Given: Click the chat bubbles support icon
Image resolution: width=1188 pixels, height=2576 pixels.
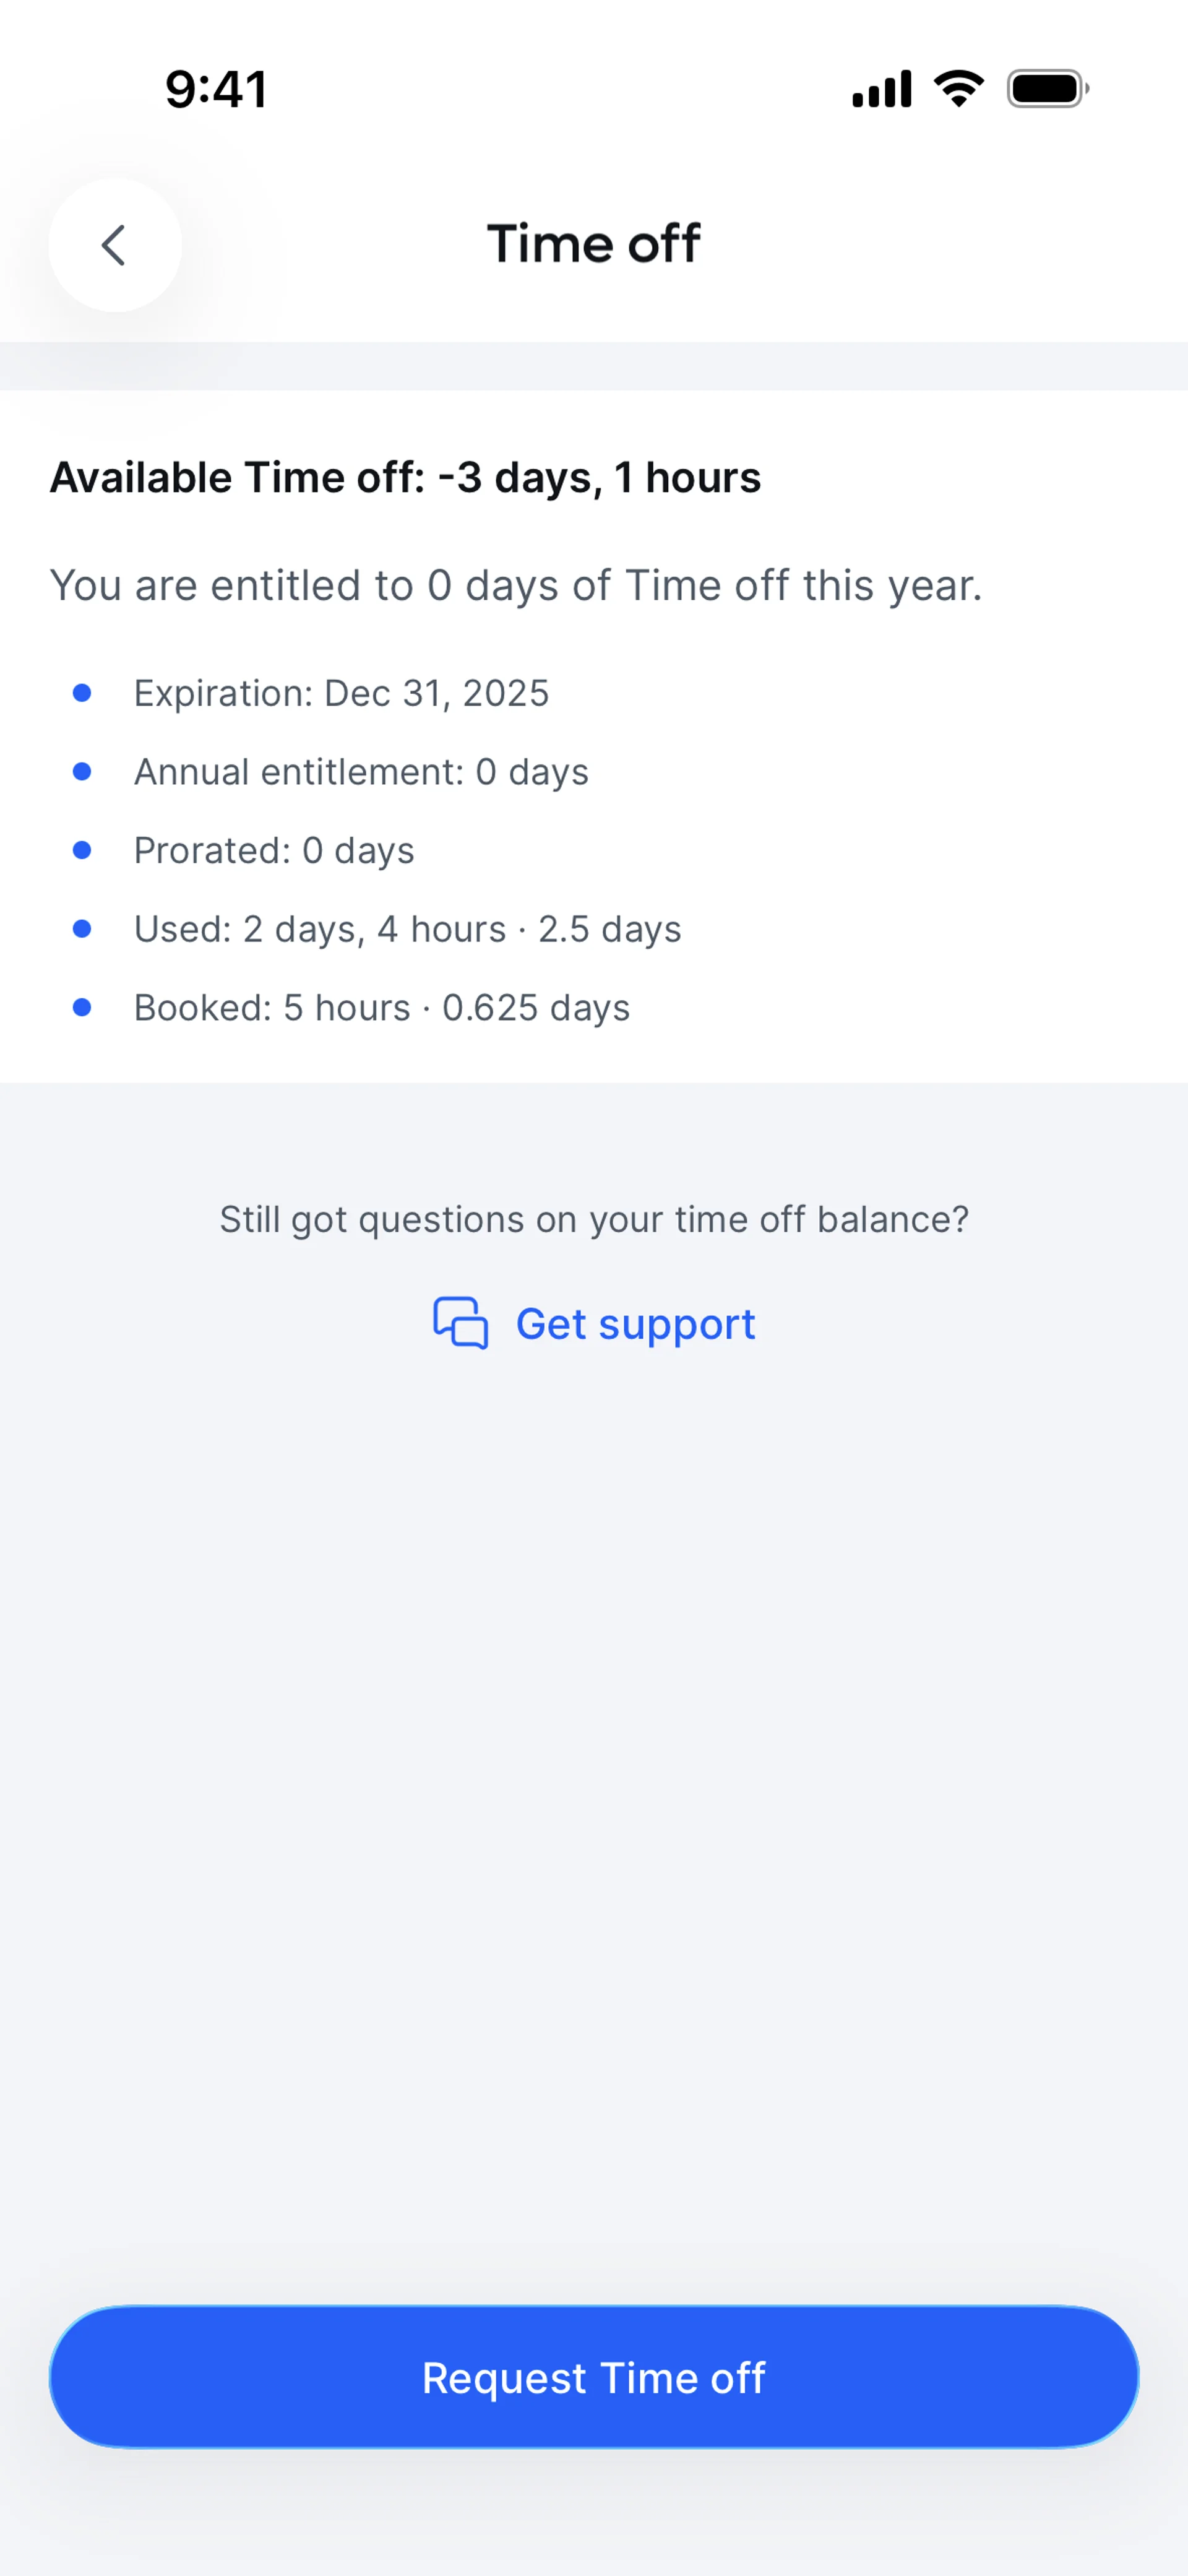Looking at the screenshot, I should pyautogui.click(x=460, y=1323).
